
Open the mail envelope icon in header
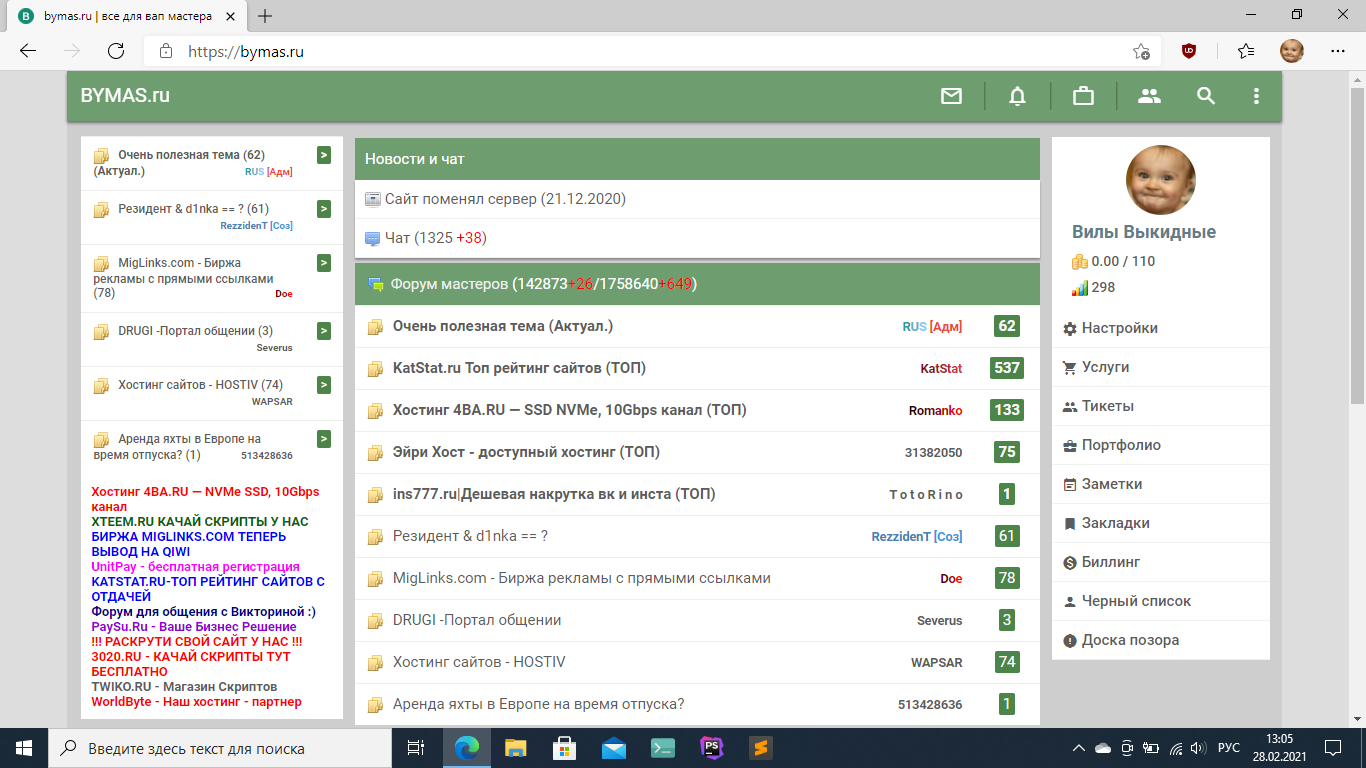(x=951, y=96)
